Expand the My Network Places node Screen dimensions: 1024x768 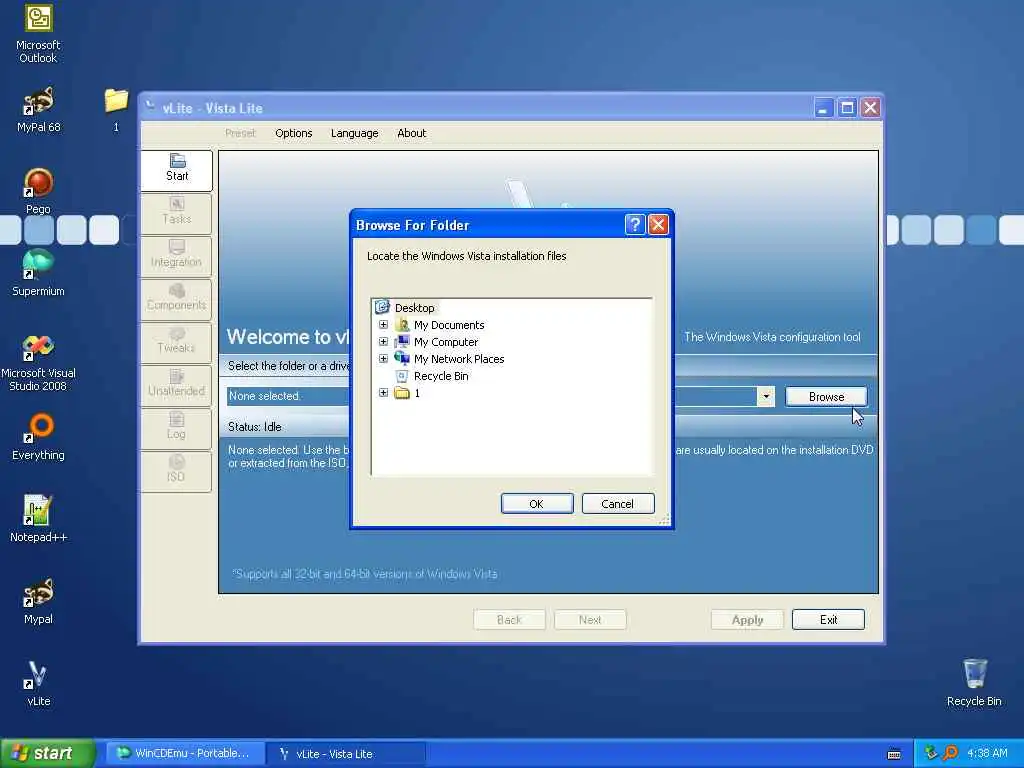click(383, 359)
